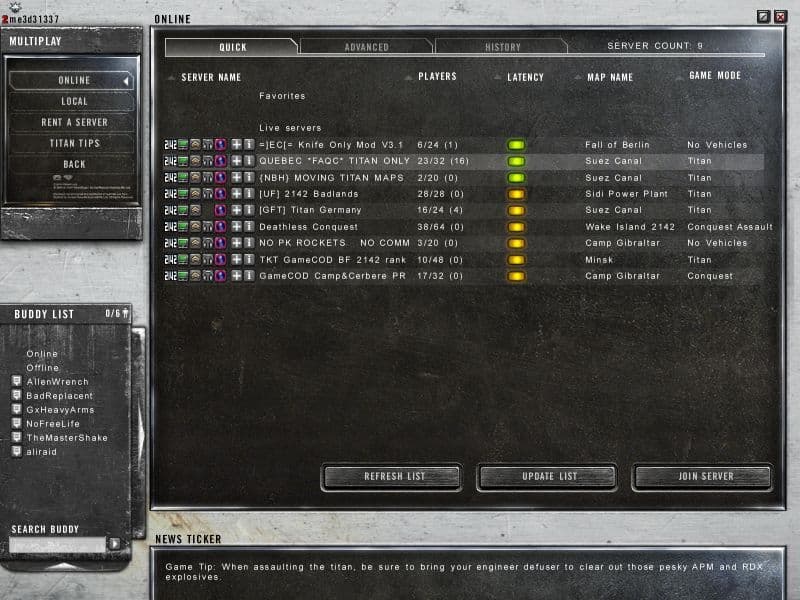Sort server list by Server Name

tap(211, 78)
